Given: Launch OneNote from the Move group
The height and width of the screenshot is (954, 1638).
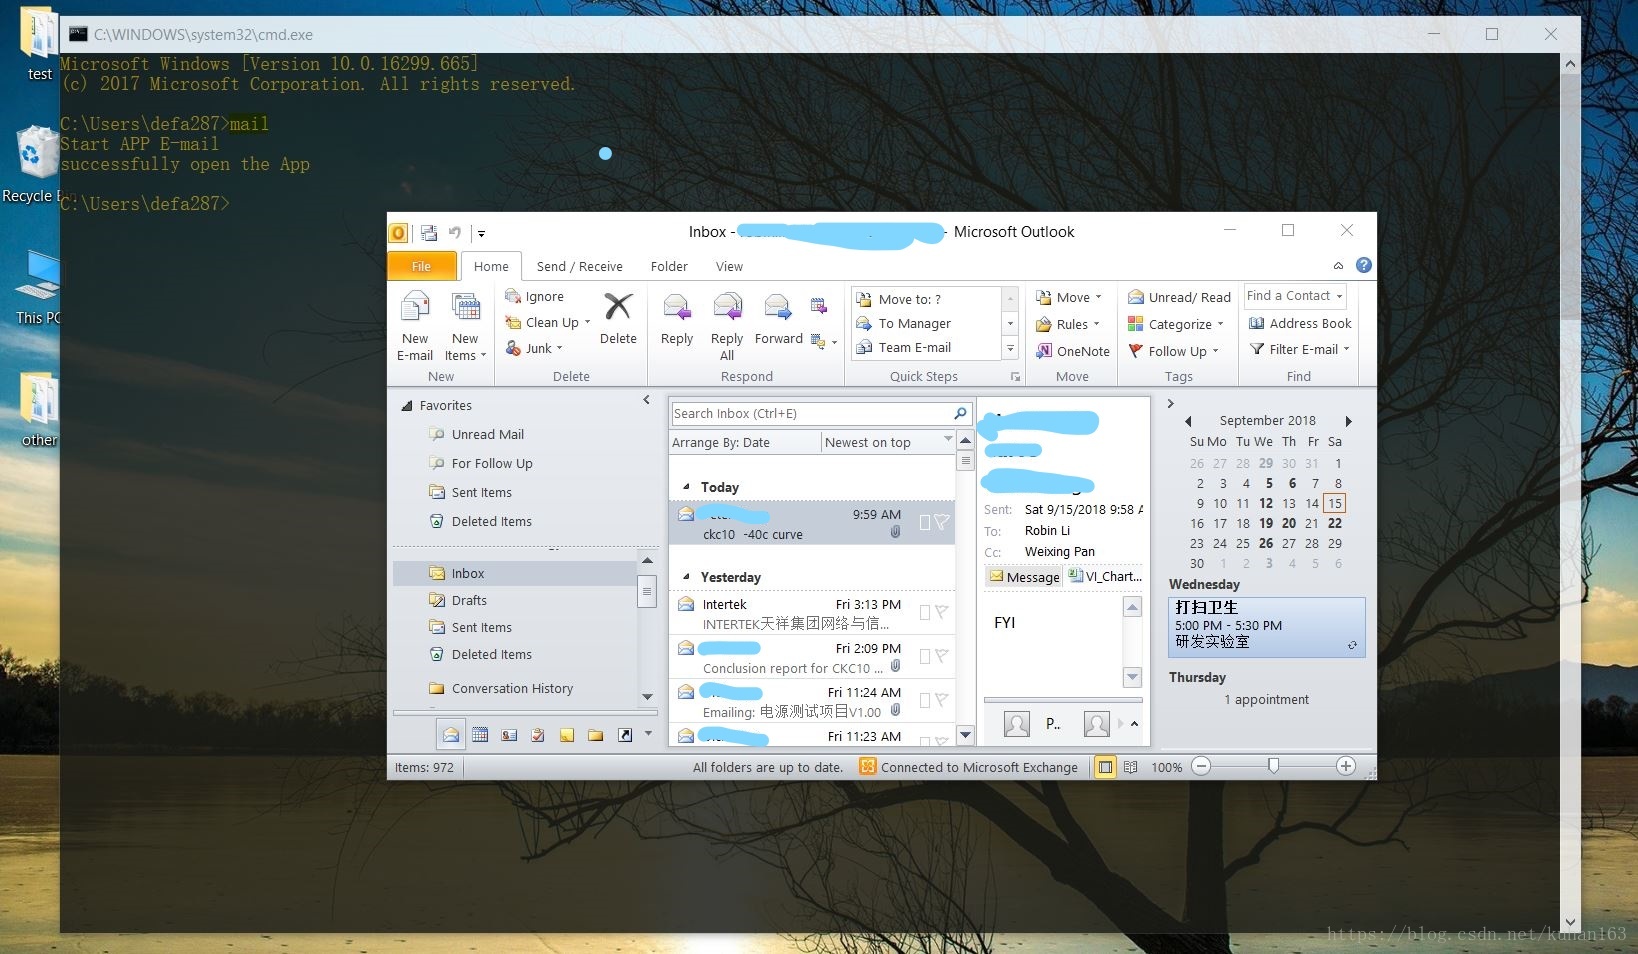Looking at the screenshot, I should (1073, 351).
